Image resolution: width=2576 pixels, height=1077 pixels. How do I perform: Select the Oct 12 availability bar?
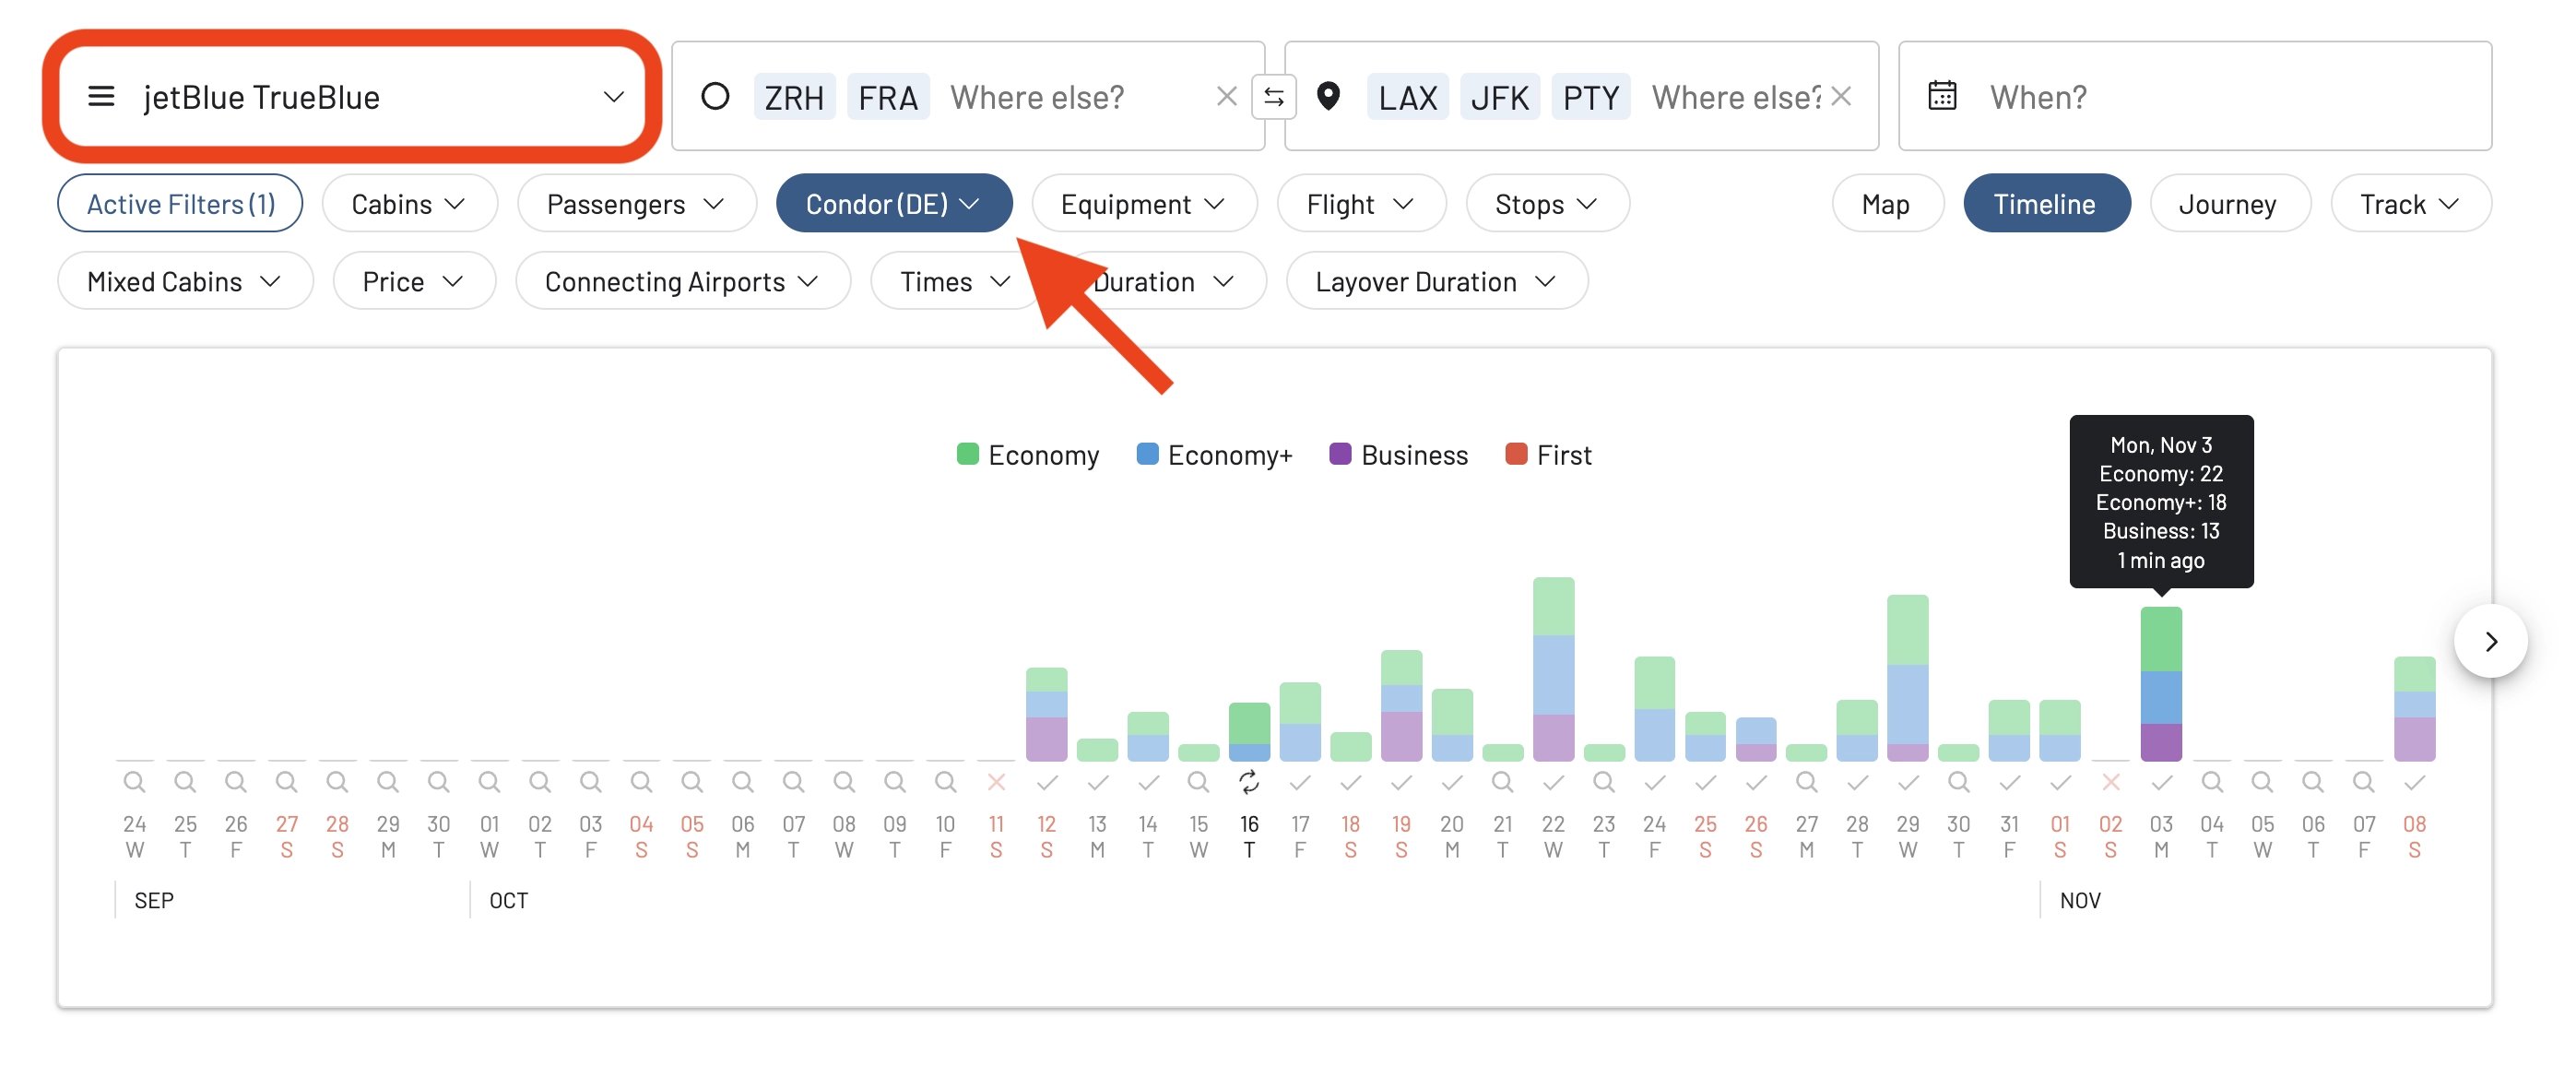(x=1047, y=714)
